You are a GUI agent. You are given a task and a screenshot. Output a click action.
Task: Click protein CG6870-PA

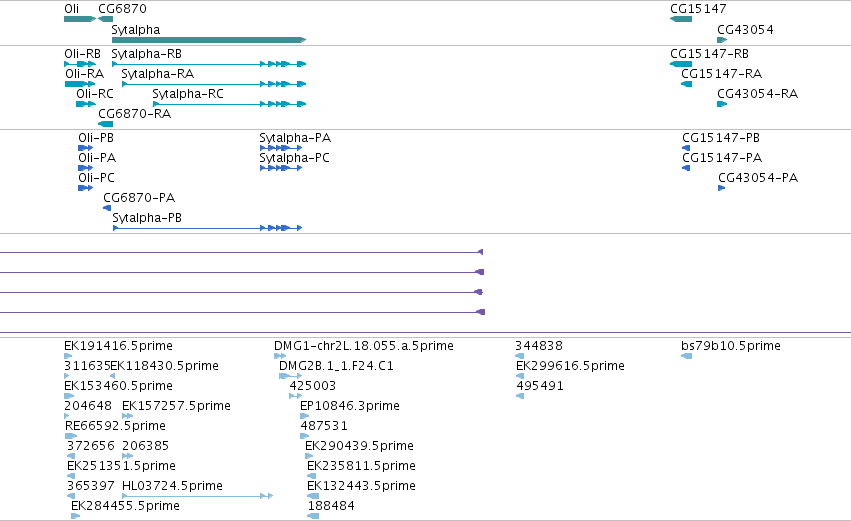tap(107, 208)
